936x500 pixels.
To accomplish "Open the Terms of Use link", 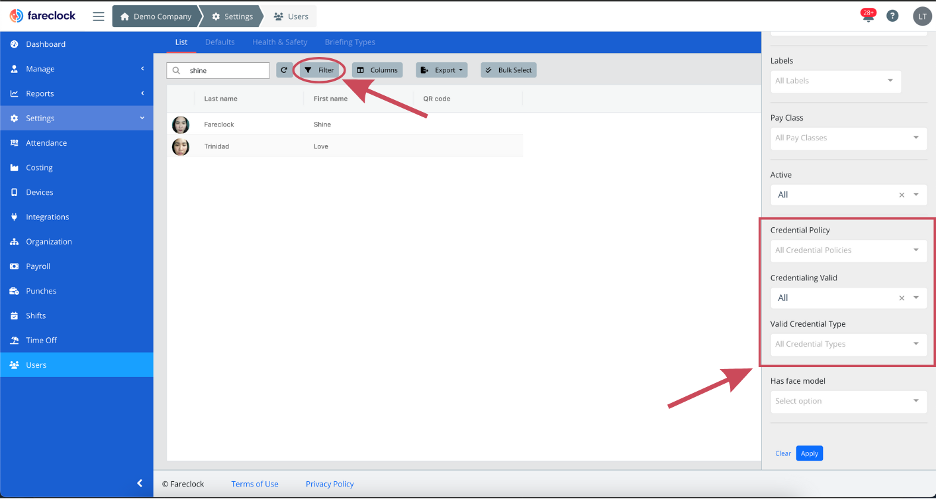I will [255, 484].
